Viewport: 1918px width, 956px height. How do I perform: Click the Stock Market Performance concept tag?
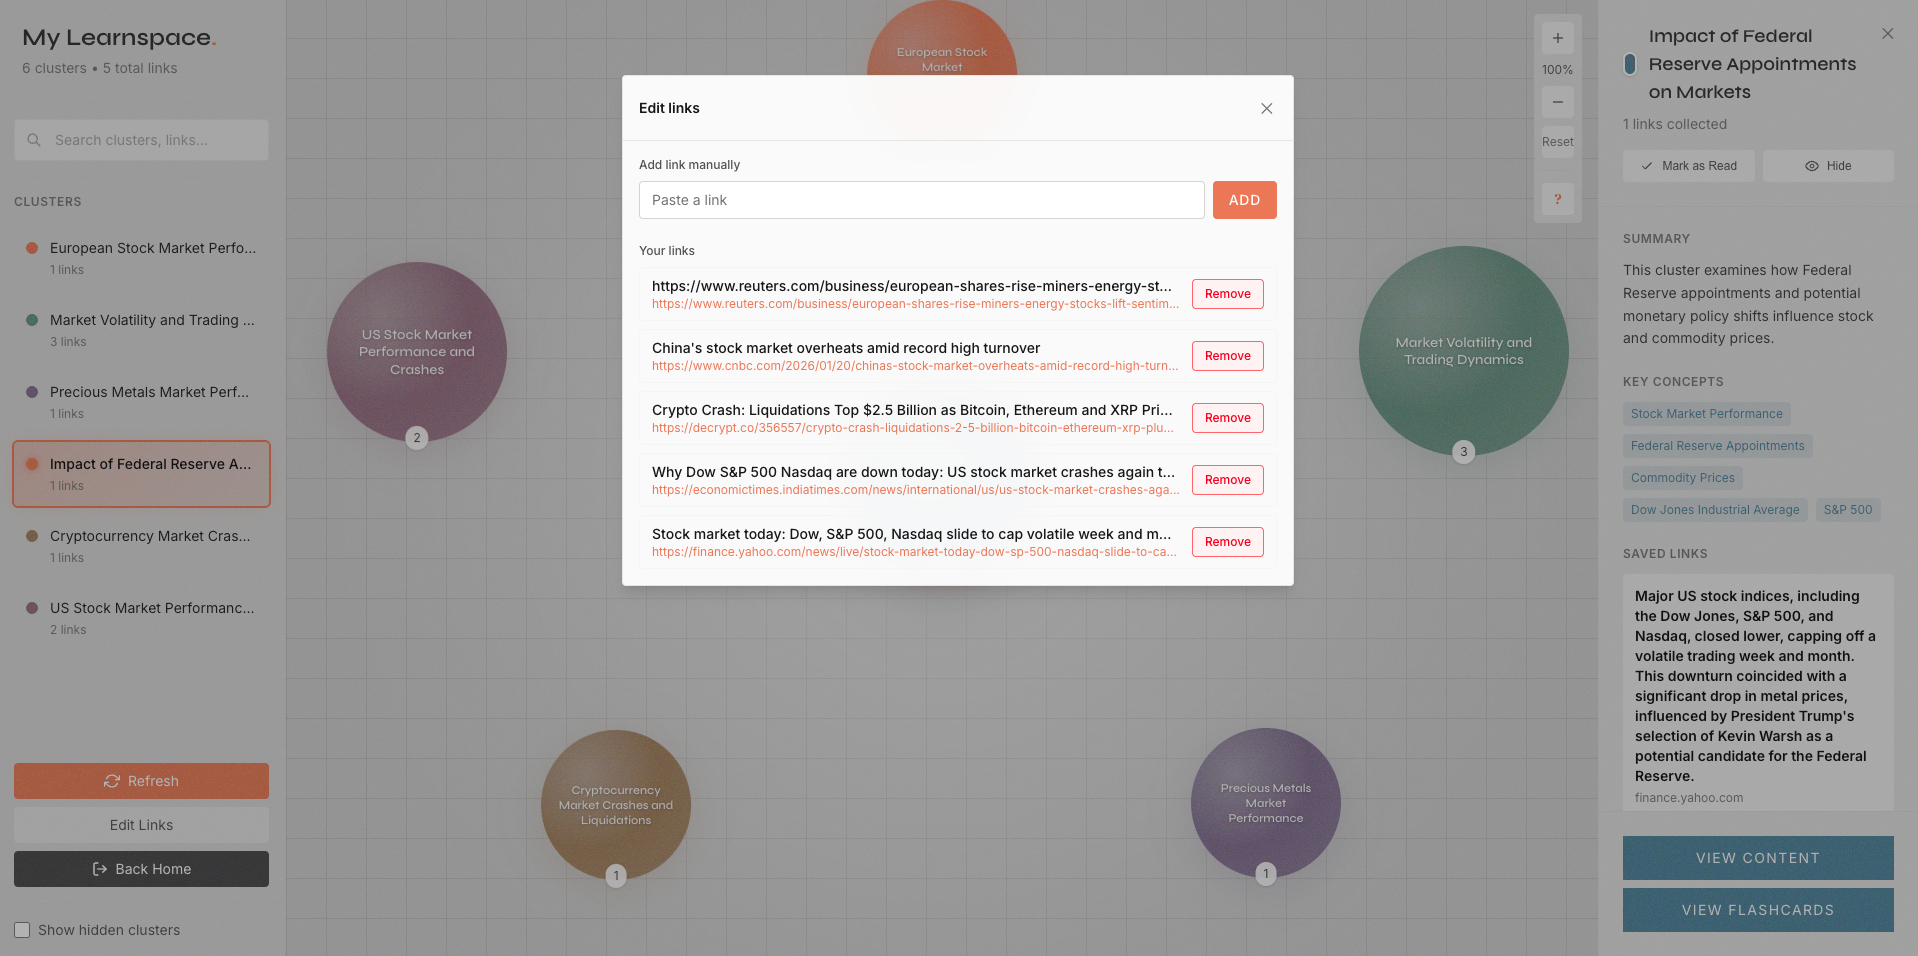(x=1706, y=414)
